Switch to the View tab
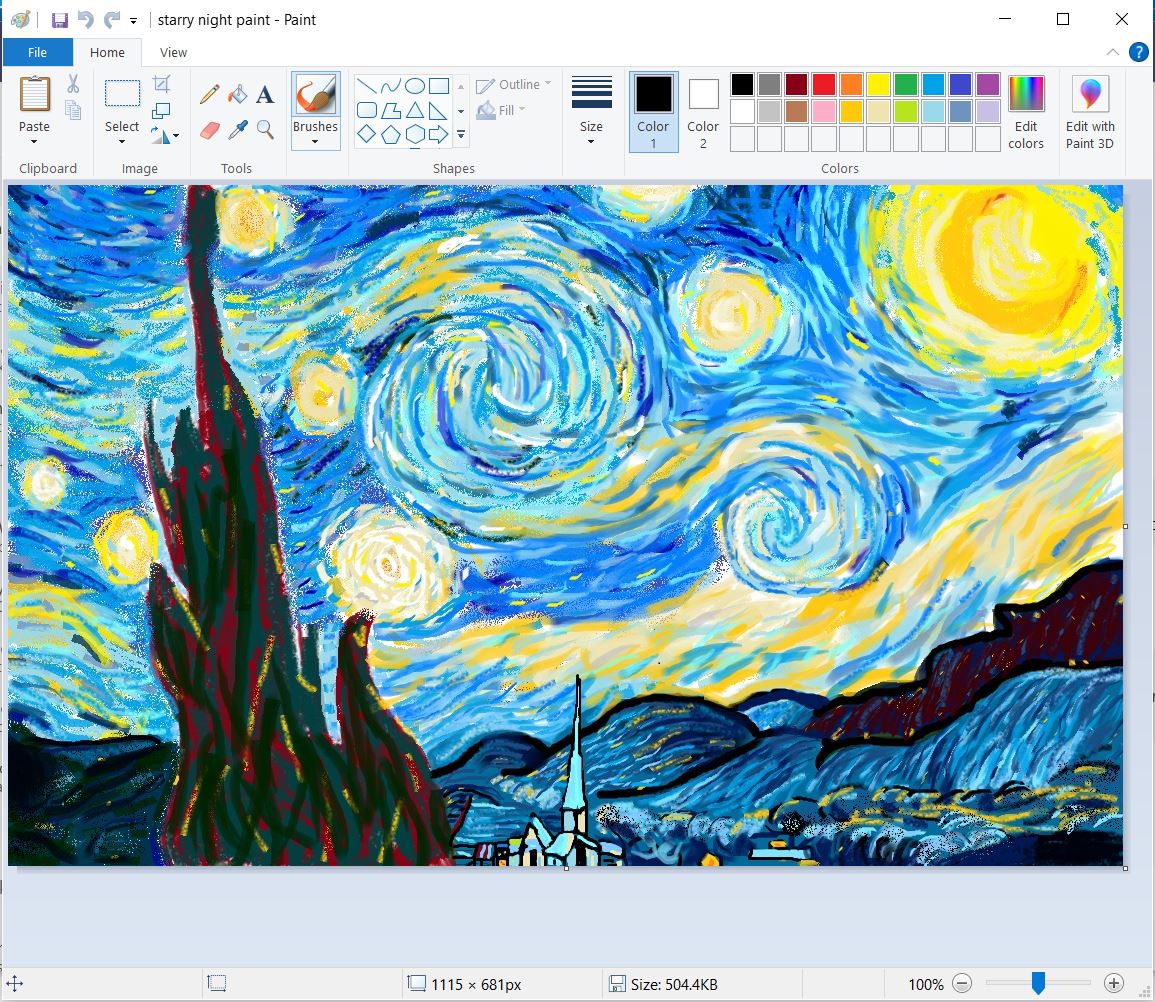 pos(173,52)
